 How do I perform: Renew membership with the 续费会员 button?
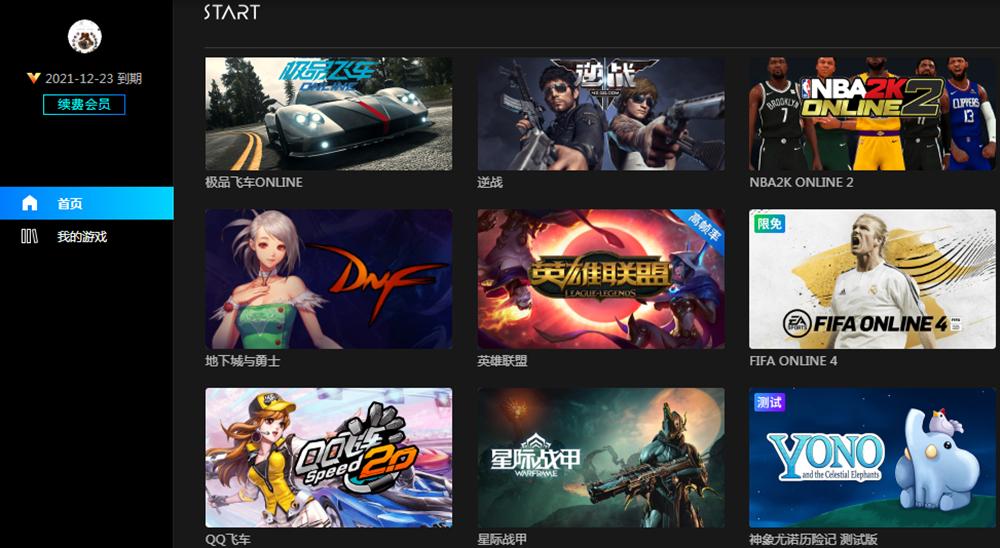(x=84, y=105)
